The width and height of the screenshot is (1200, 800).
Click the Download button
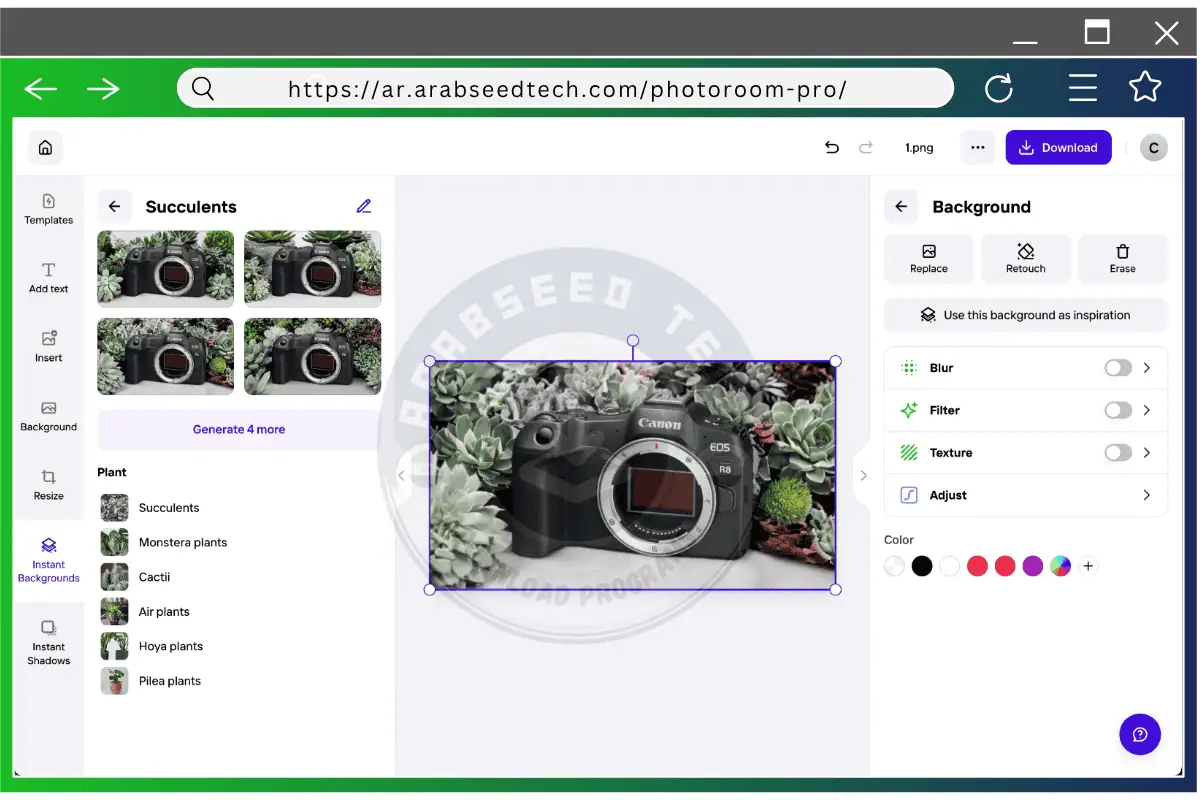coord(1058,147)
